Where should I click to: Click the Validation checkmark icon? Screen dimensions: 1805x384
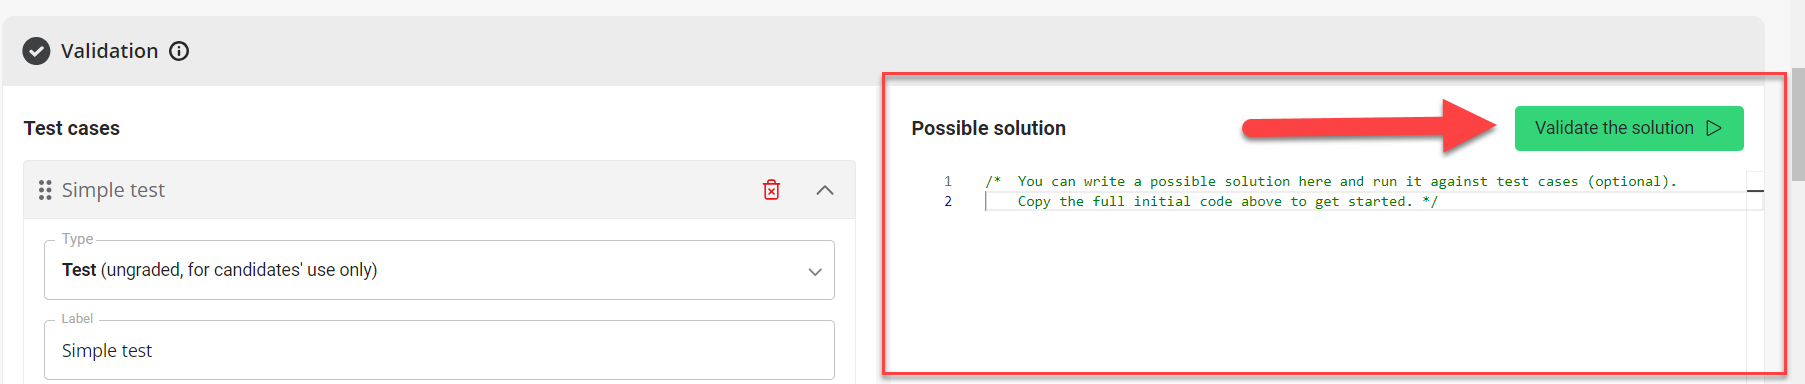pos(36,51)
